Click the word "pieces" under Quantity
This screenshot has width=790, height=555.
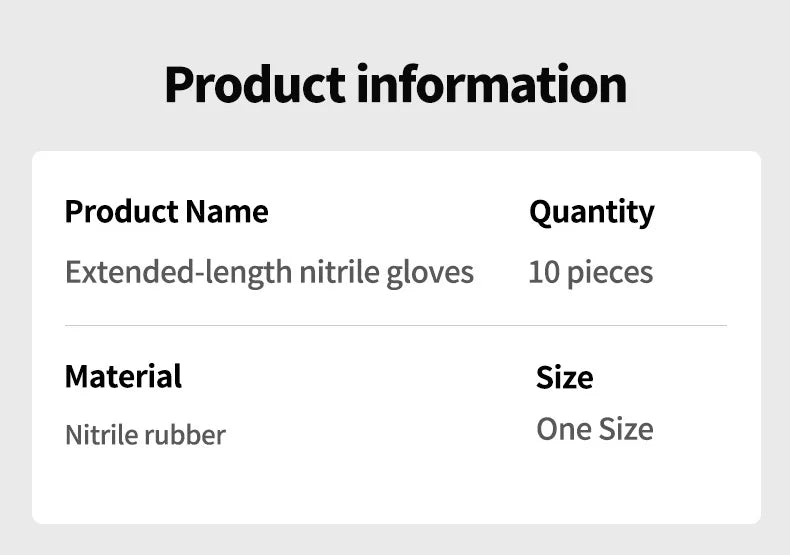point(609,272)
